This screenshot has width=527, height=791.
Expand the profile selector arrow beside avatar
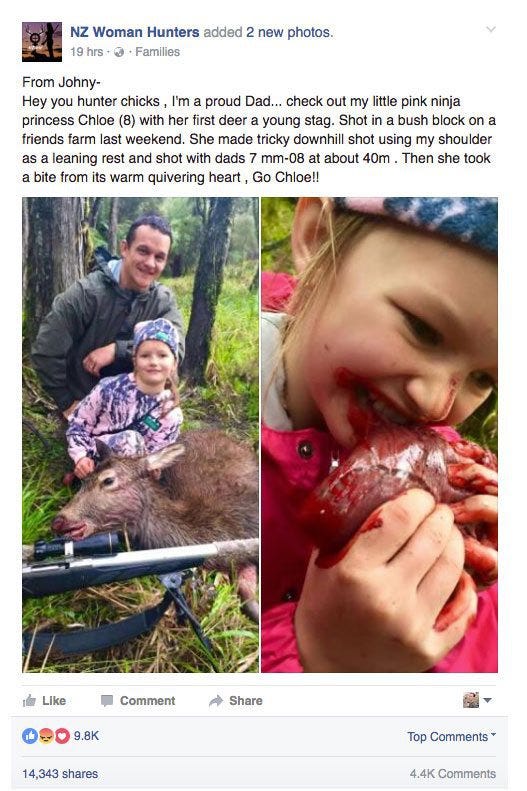[x=487, y=700]
